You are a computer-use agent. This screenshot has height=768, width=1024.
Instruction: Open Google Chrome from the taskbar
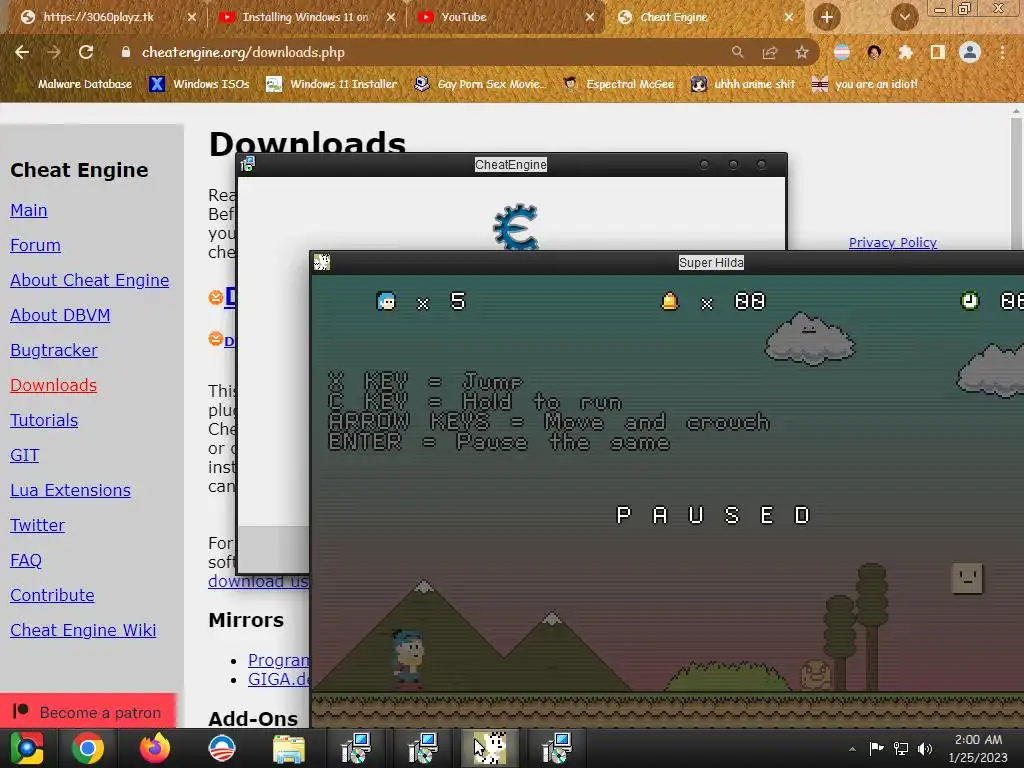[x=88, y=748]
